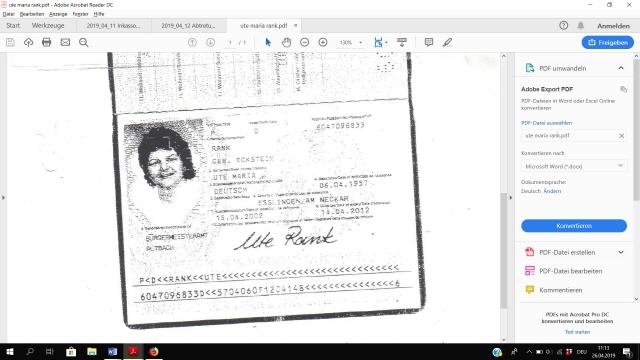Print the document using the printer icon

47,42
